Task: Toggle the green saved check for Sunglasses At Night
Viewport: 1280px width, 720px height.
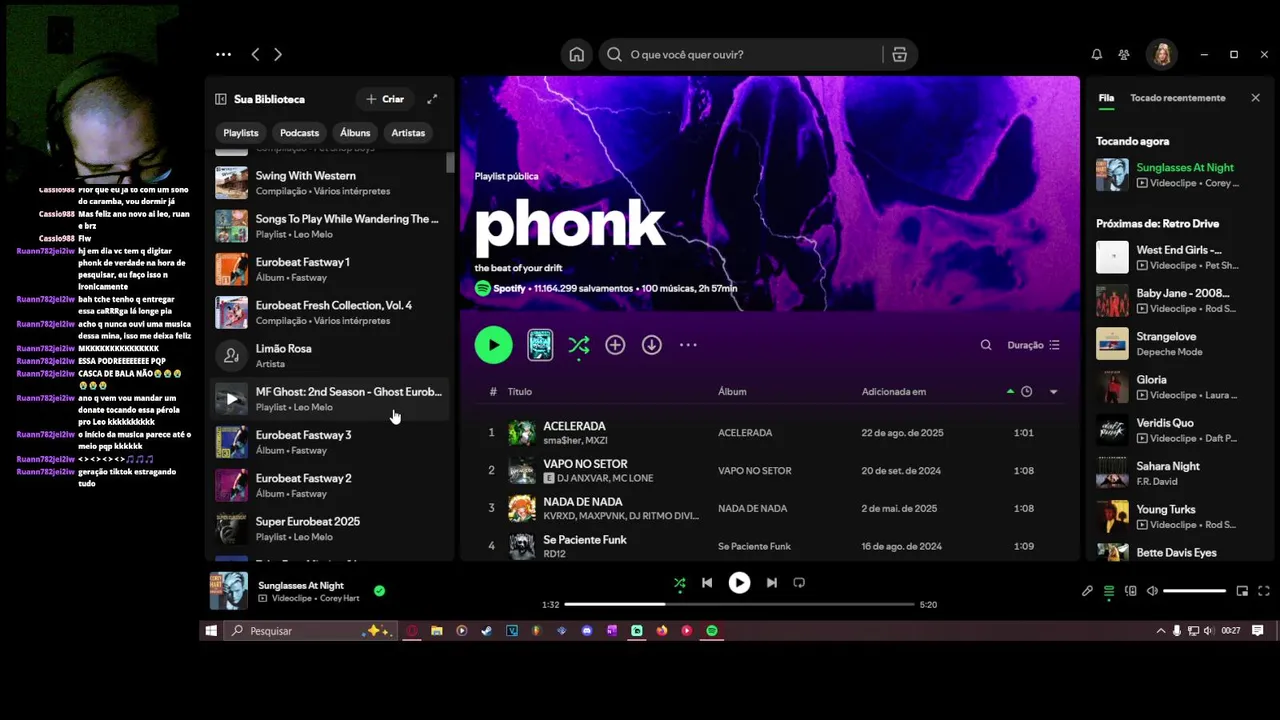Action: [379, 591]
